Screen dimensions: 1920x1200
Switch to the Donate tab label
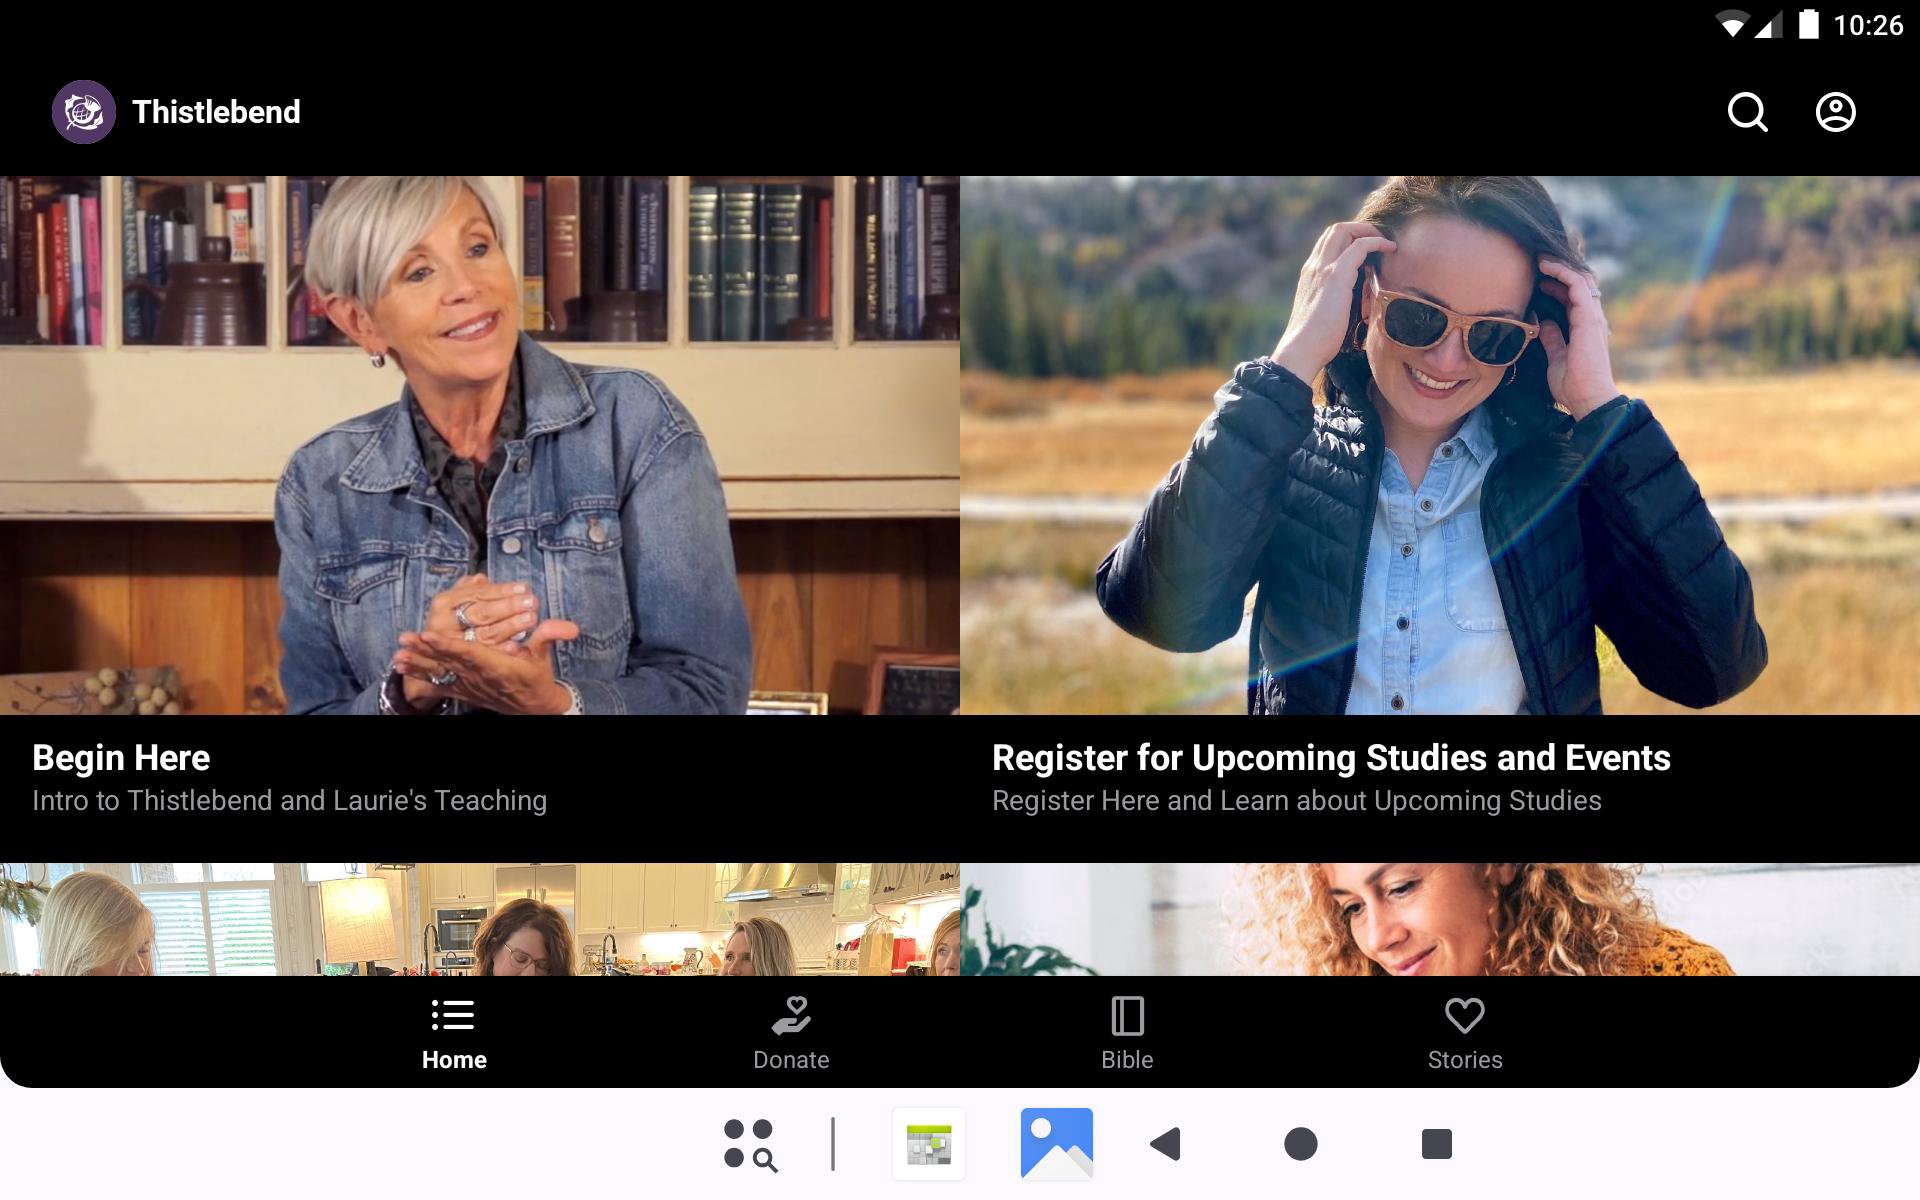coord(791,1060)
